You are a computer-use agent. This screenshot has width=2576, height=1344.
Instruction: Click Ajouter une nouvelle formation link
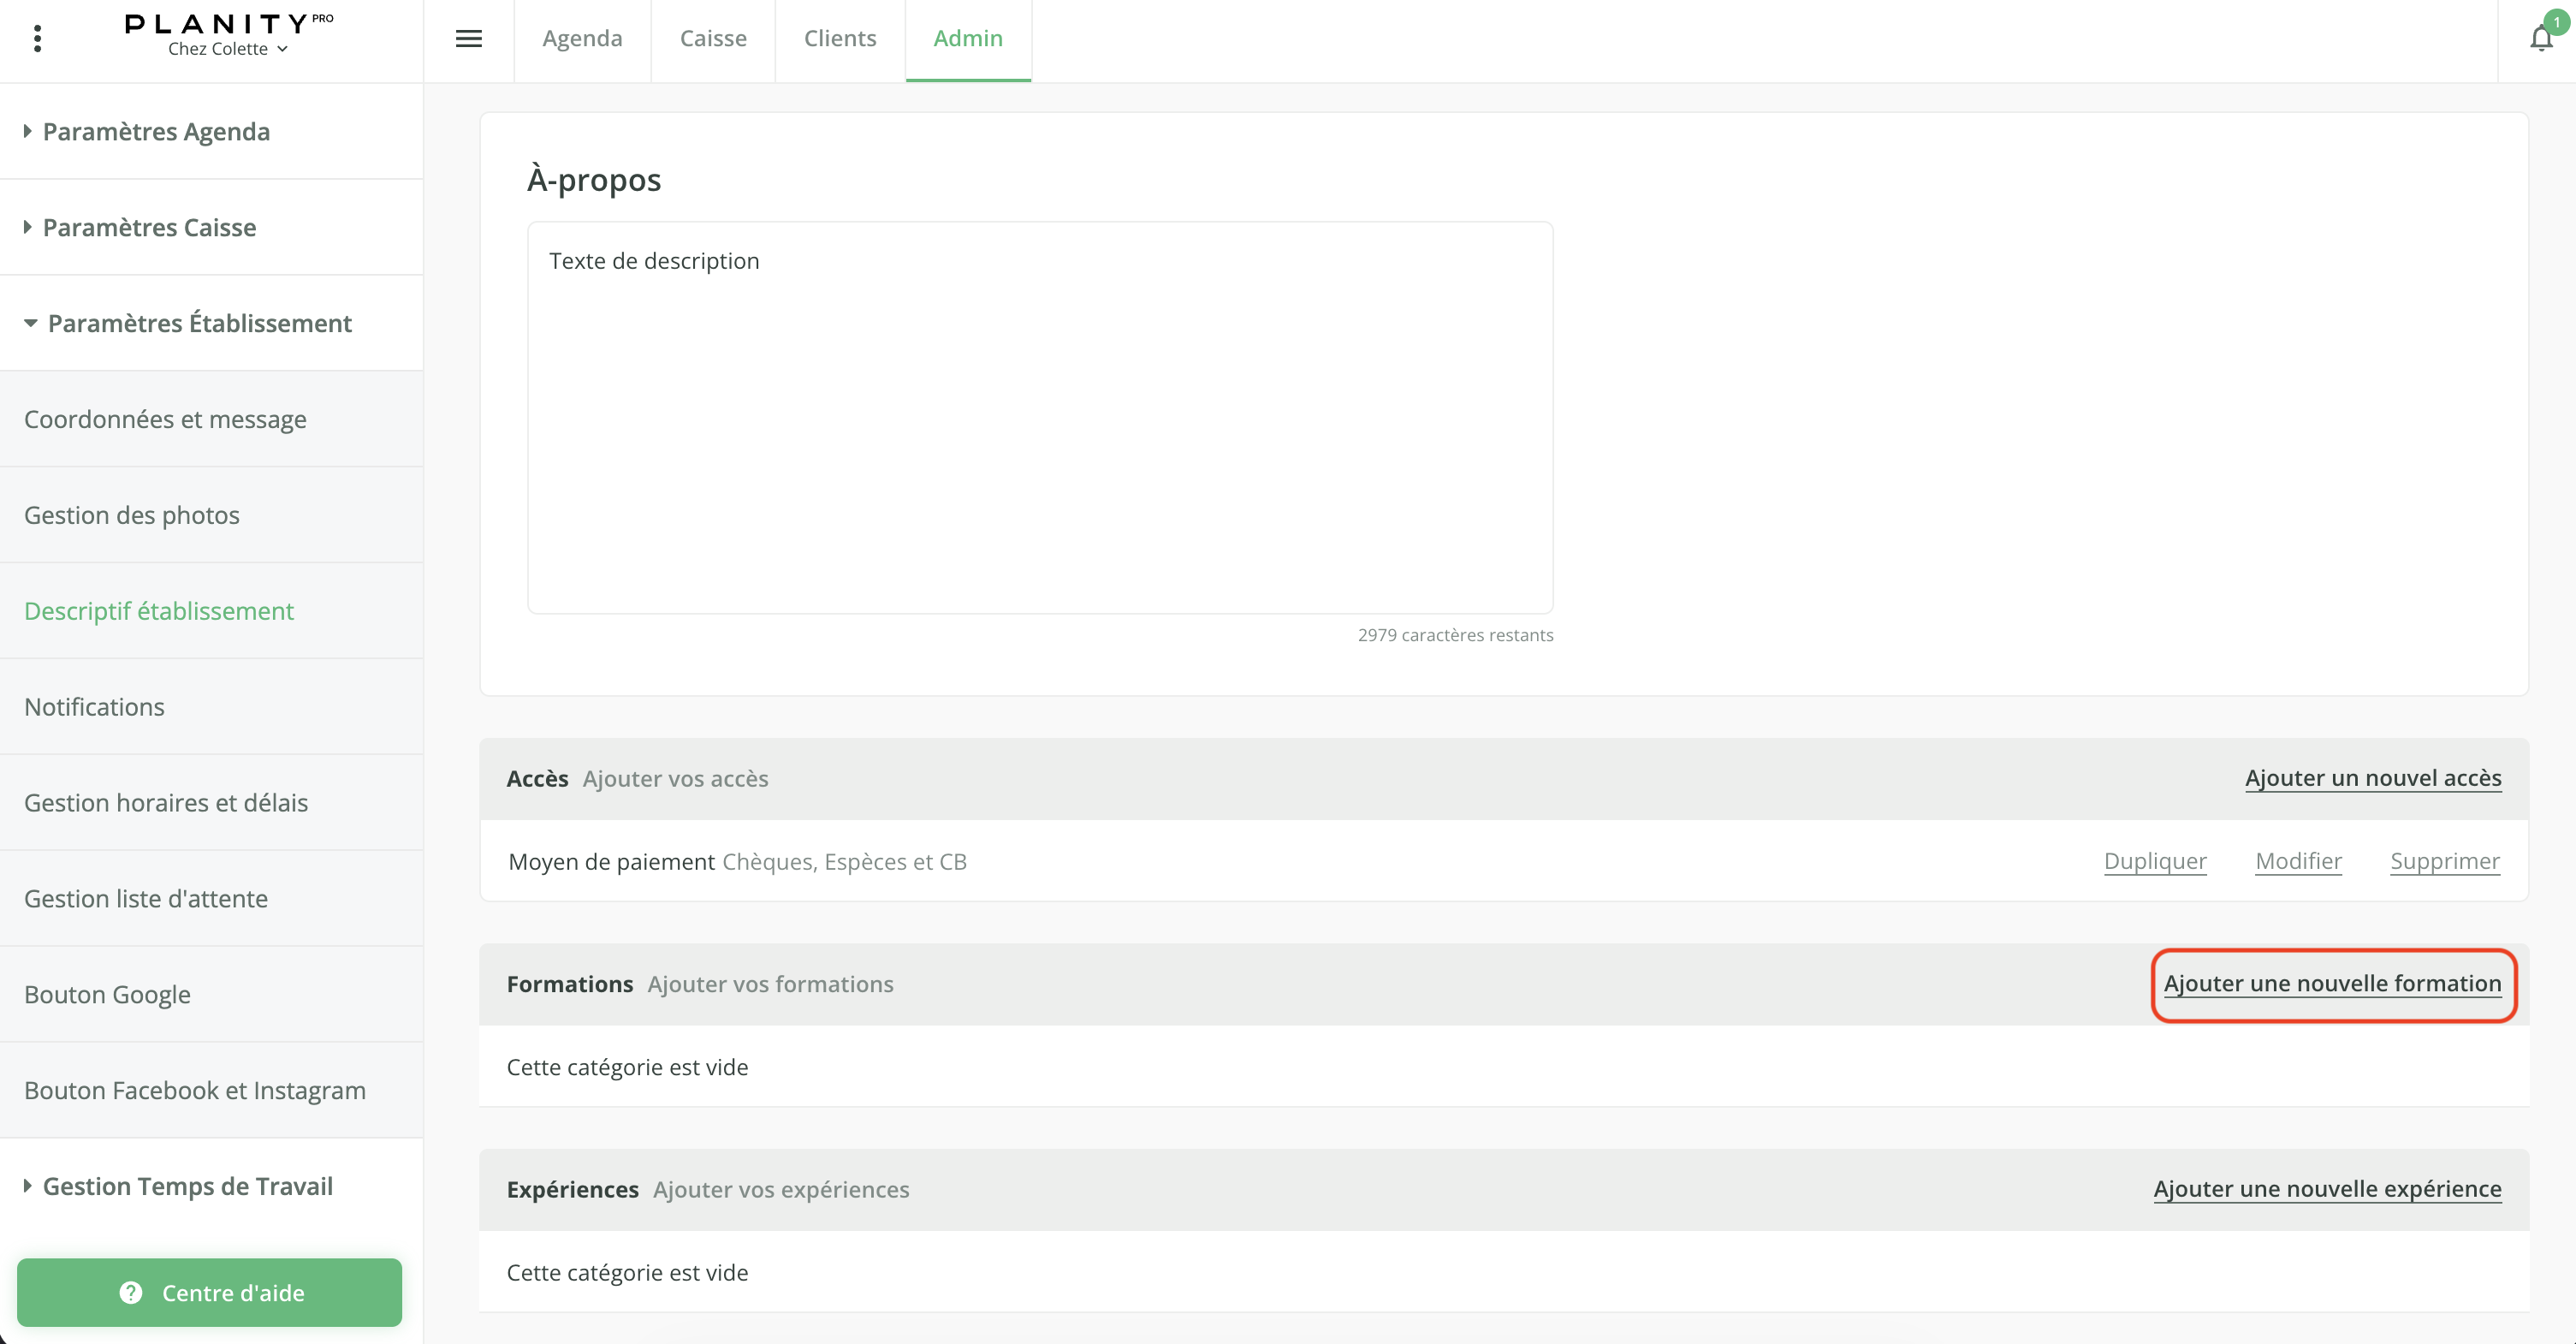pyautogui.click(x=2332, y=984)
